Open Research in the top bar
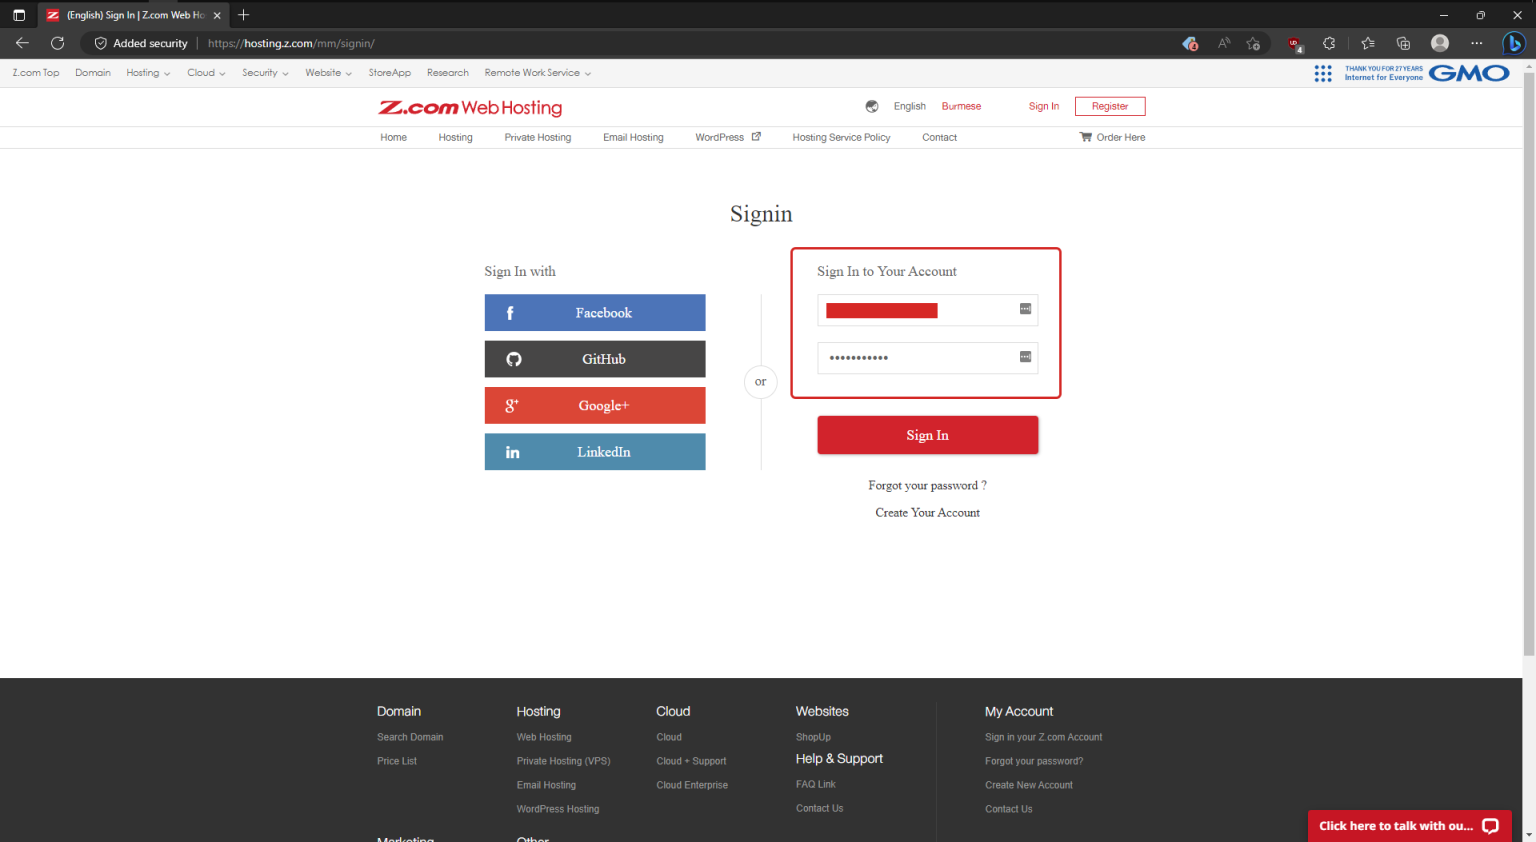The height and width of the screenshot is (842, 1536). pos(448,73)
